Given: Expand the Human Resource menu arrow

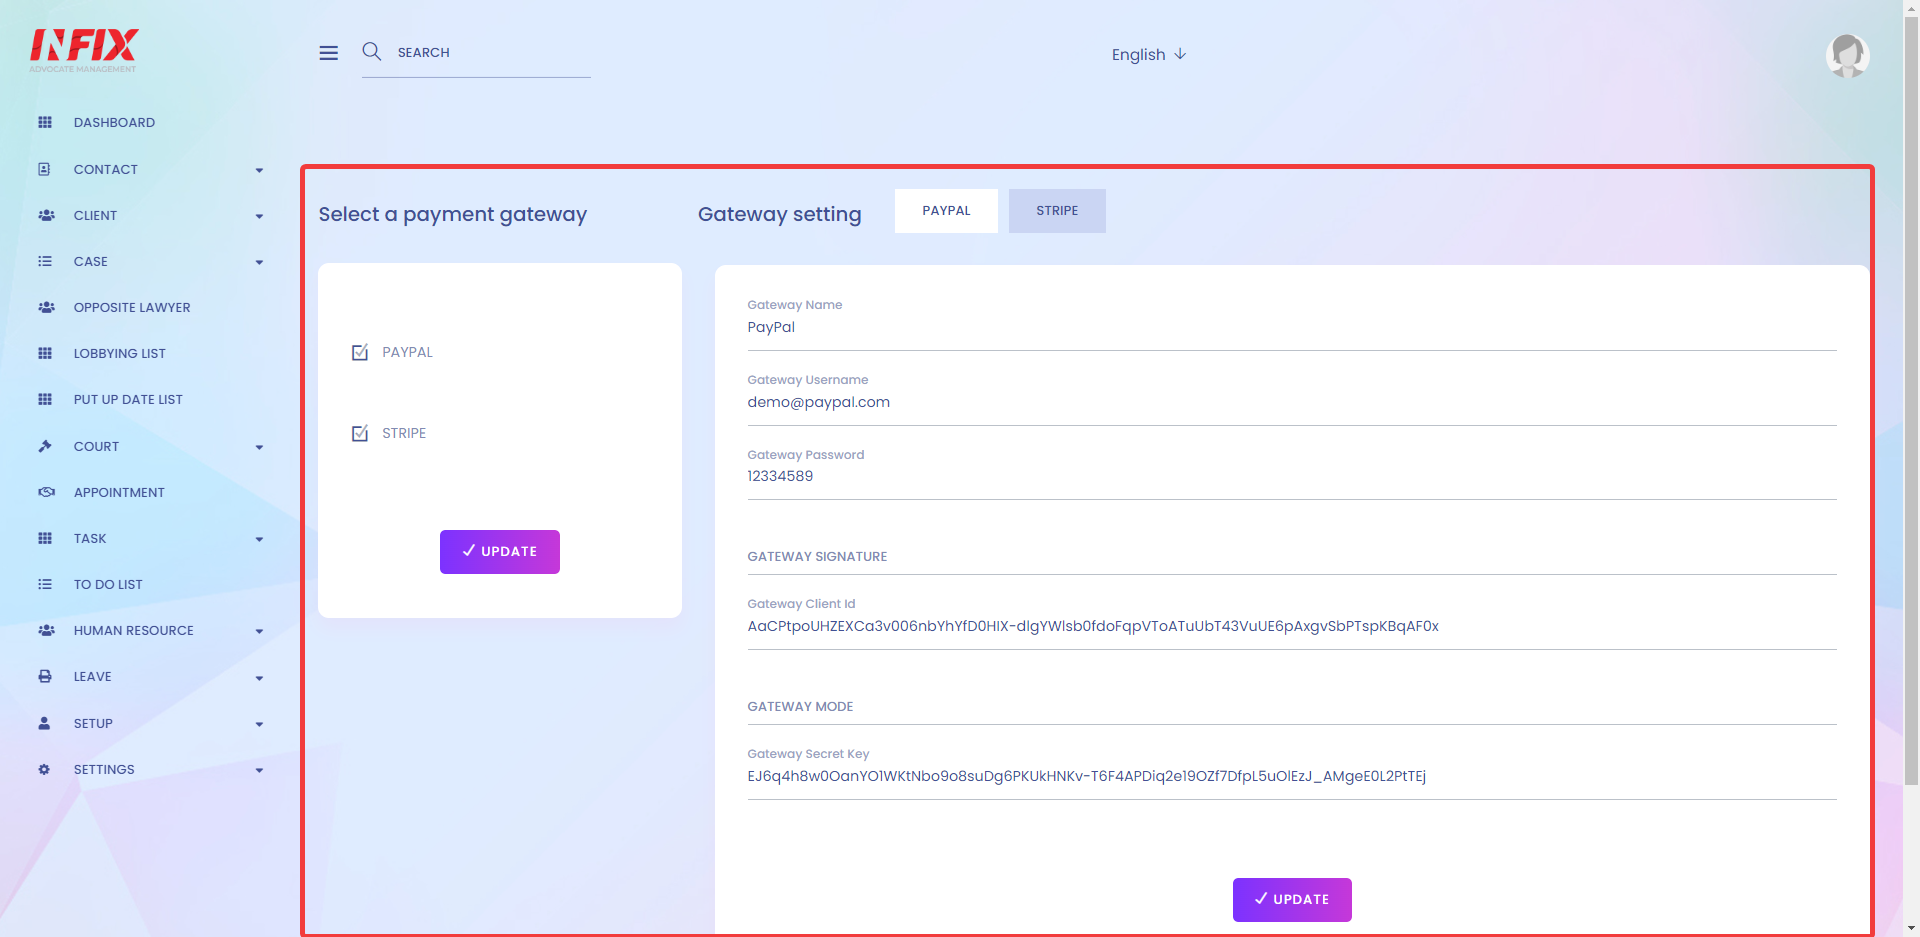Looking at the screenshot, I should (x=259, y=632).
